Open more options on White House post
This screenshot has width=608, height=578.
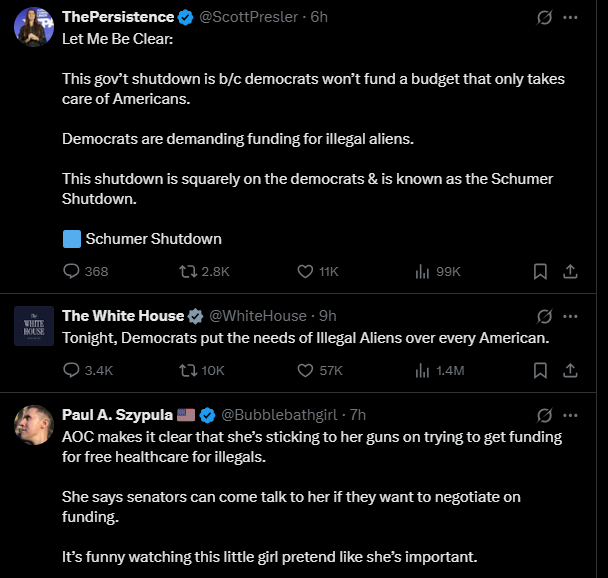(571, 316)
